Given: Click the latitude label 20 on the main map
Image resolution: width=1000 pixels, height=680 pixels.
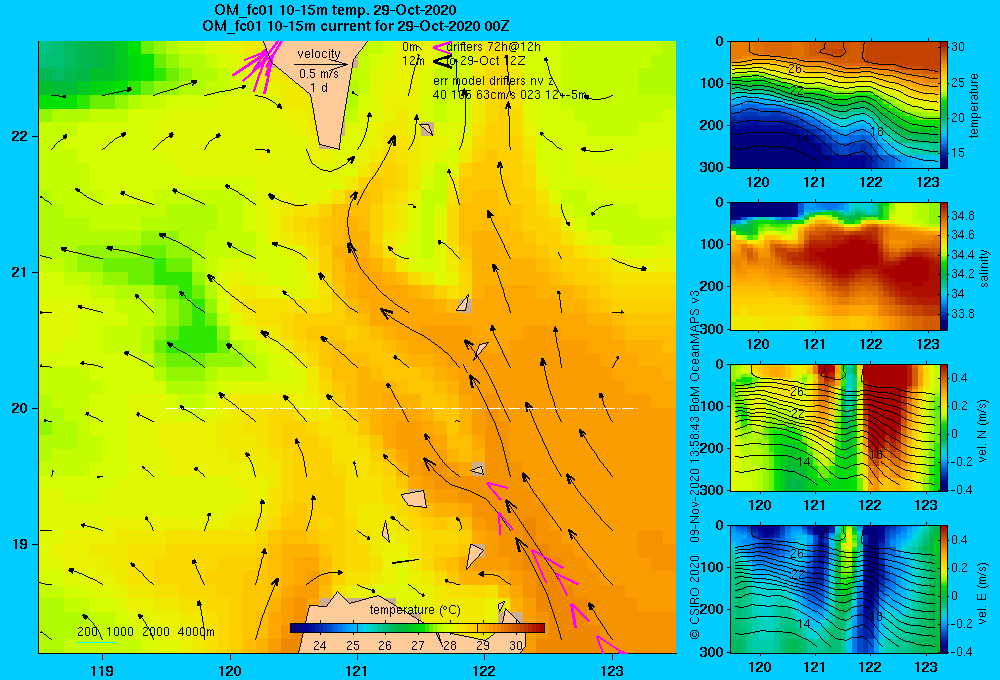Looking at the screenshot, I should pyautogui.click(x=19, y=408).
